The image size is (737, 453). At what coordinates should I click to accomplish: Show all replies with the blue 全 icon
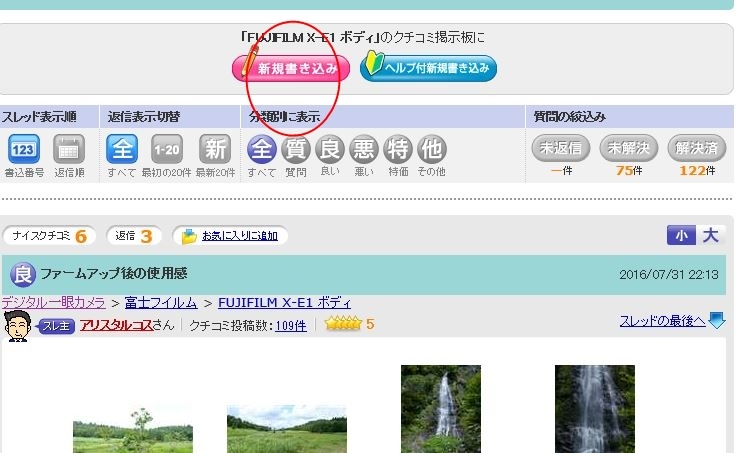pos(122,149)
